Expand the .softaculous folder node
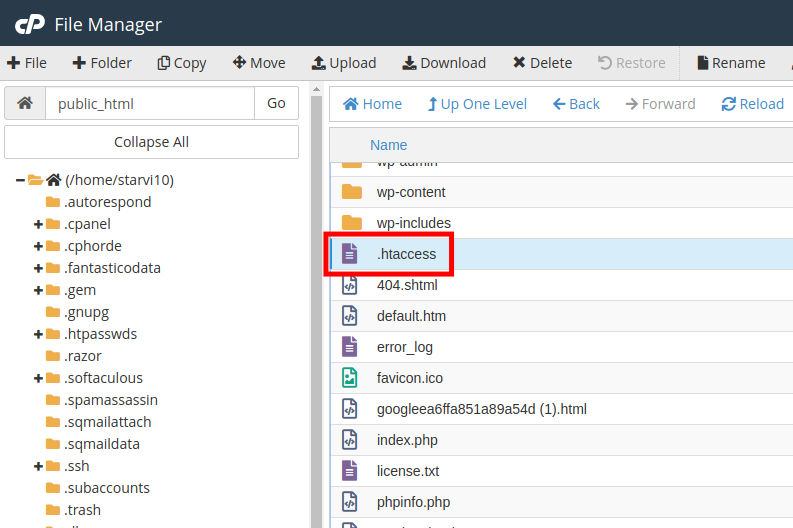This screenshot has width=793, height=528. click(38, 378)
